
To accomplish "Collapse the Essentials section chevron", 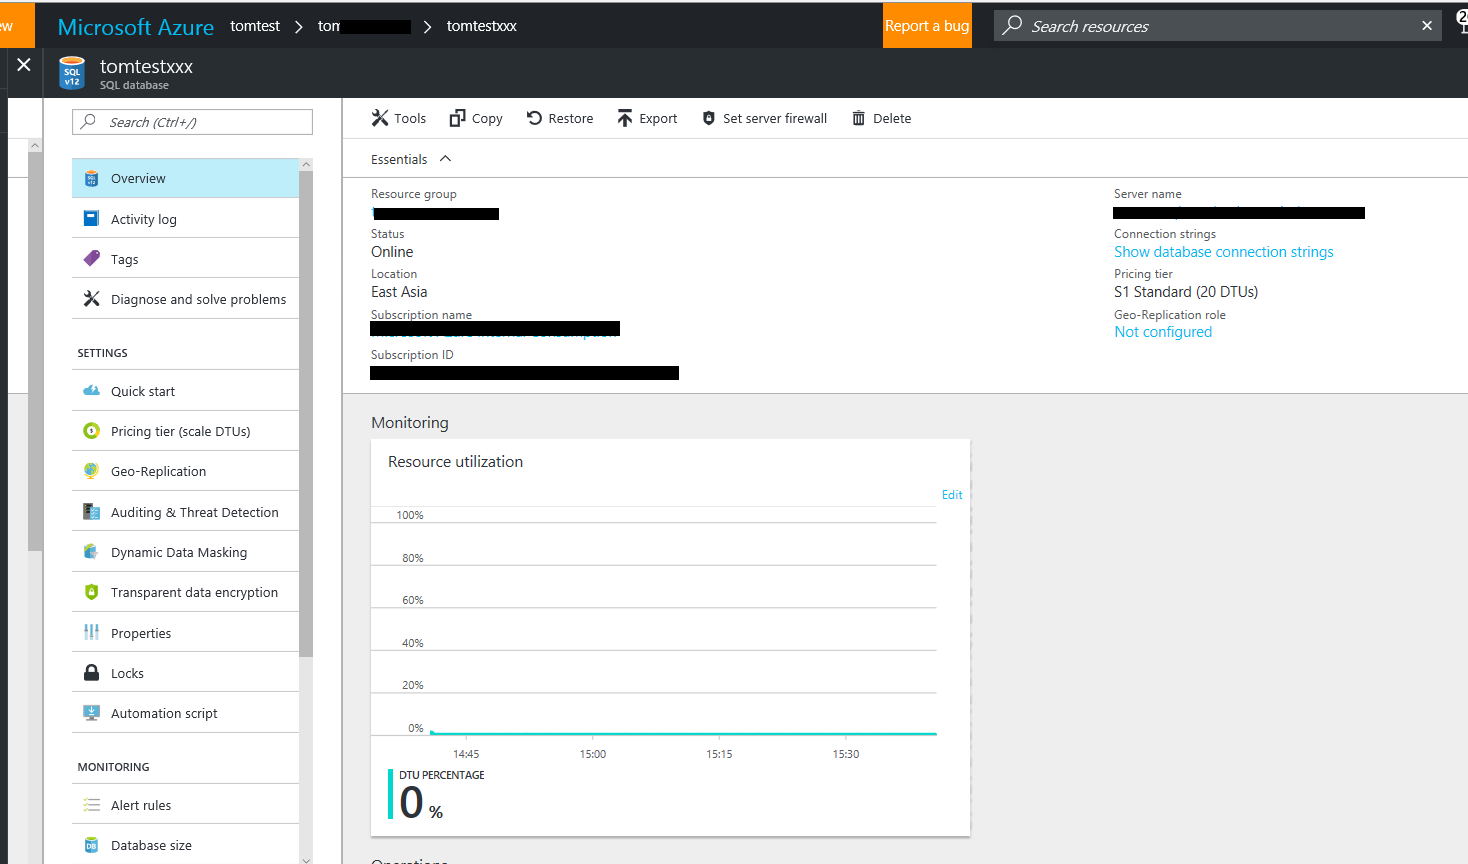I will tap(446, 158).
